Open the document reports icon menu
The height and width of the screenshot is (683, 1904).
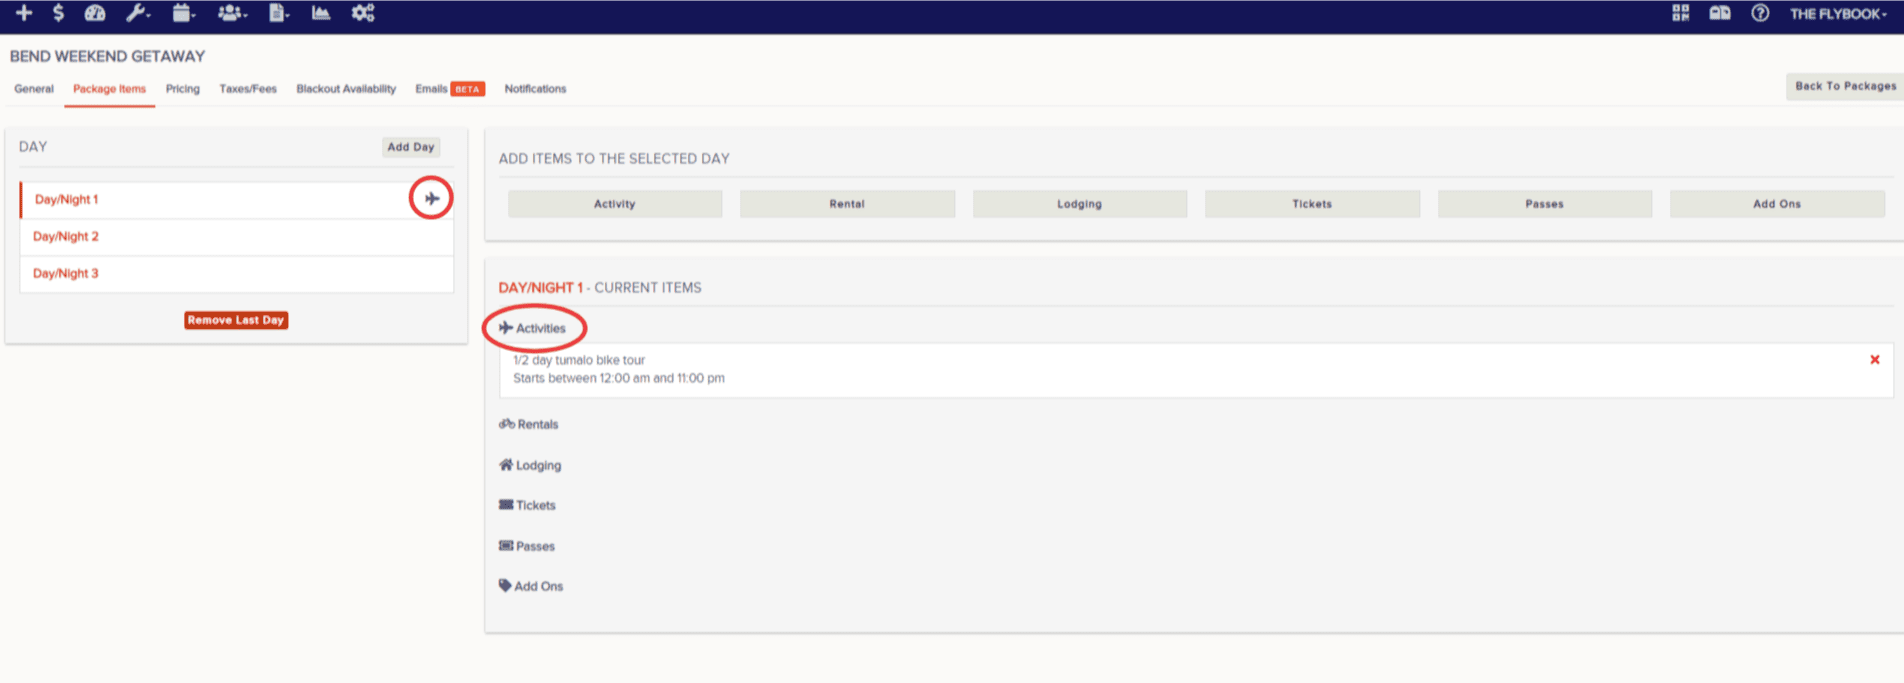pyautogui.click(x=279, y=13)
